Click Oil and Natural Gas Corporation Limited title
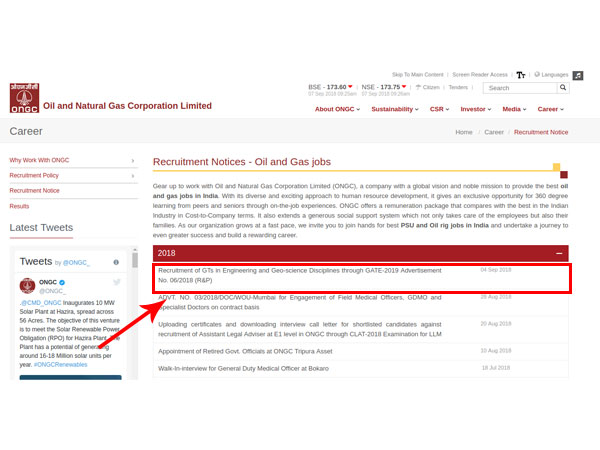Image resolution: width=600 pixels, height=450 pixels. [x=127, y=106]
